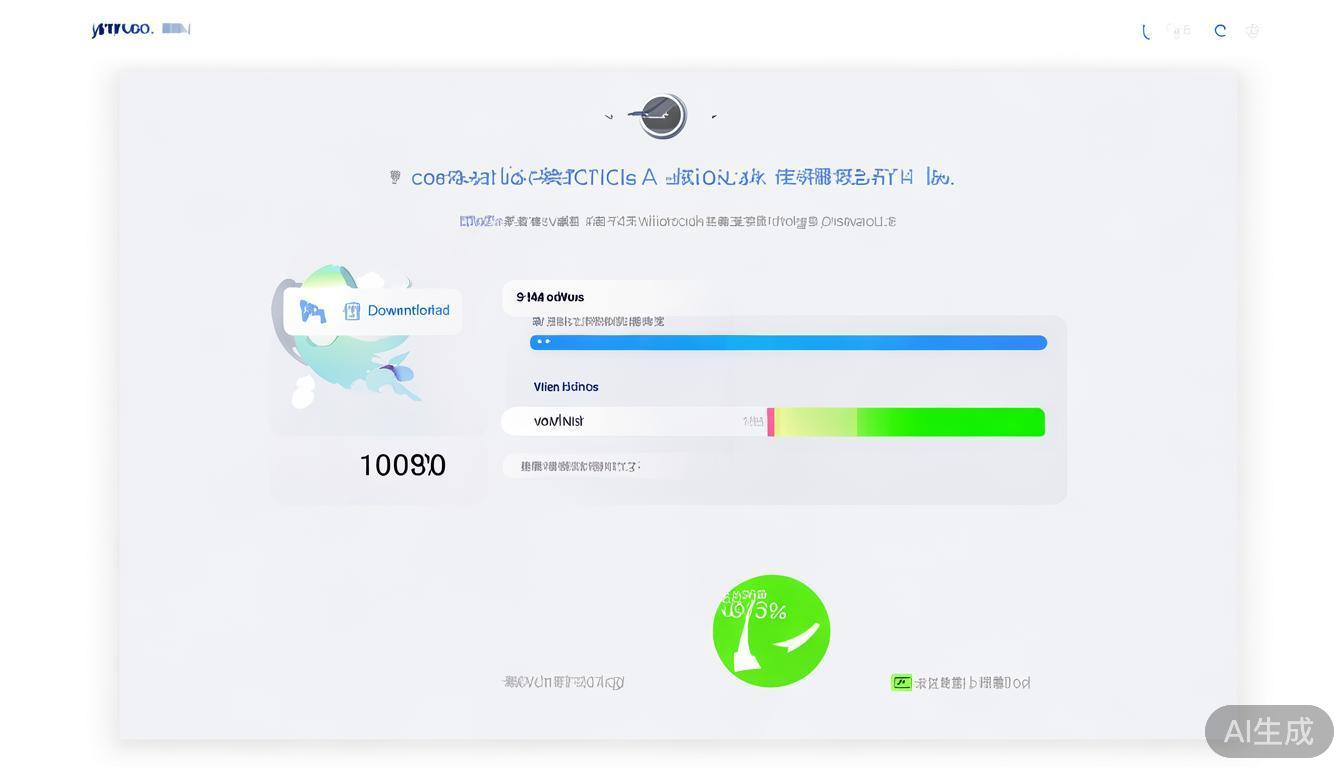
Task: Click the Download button
Action: (408, 311)
